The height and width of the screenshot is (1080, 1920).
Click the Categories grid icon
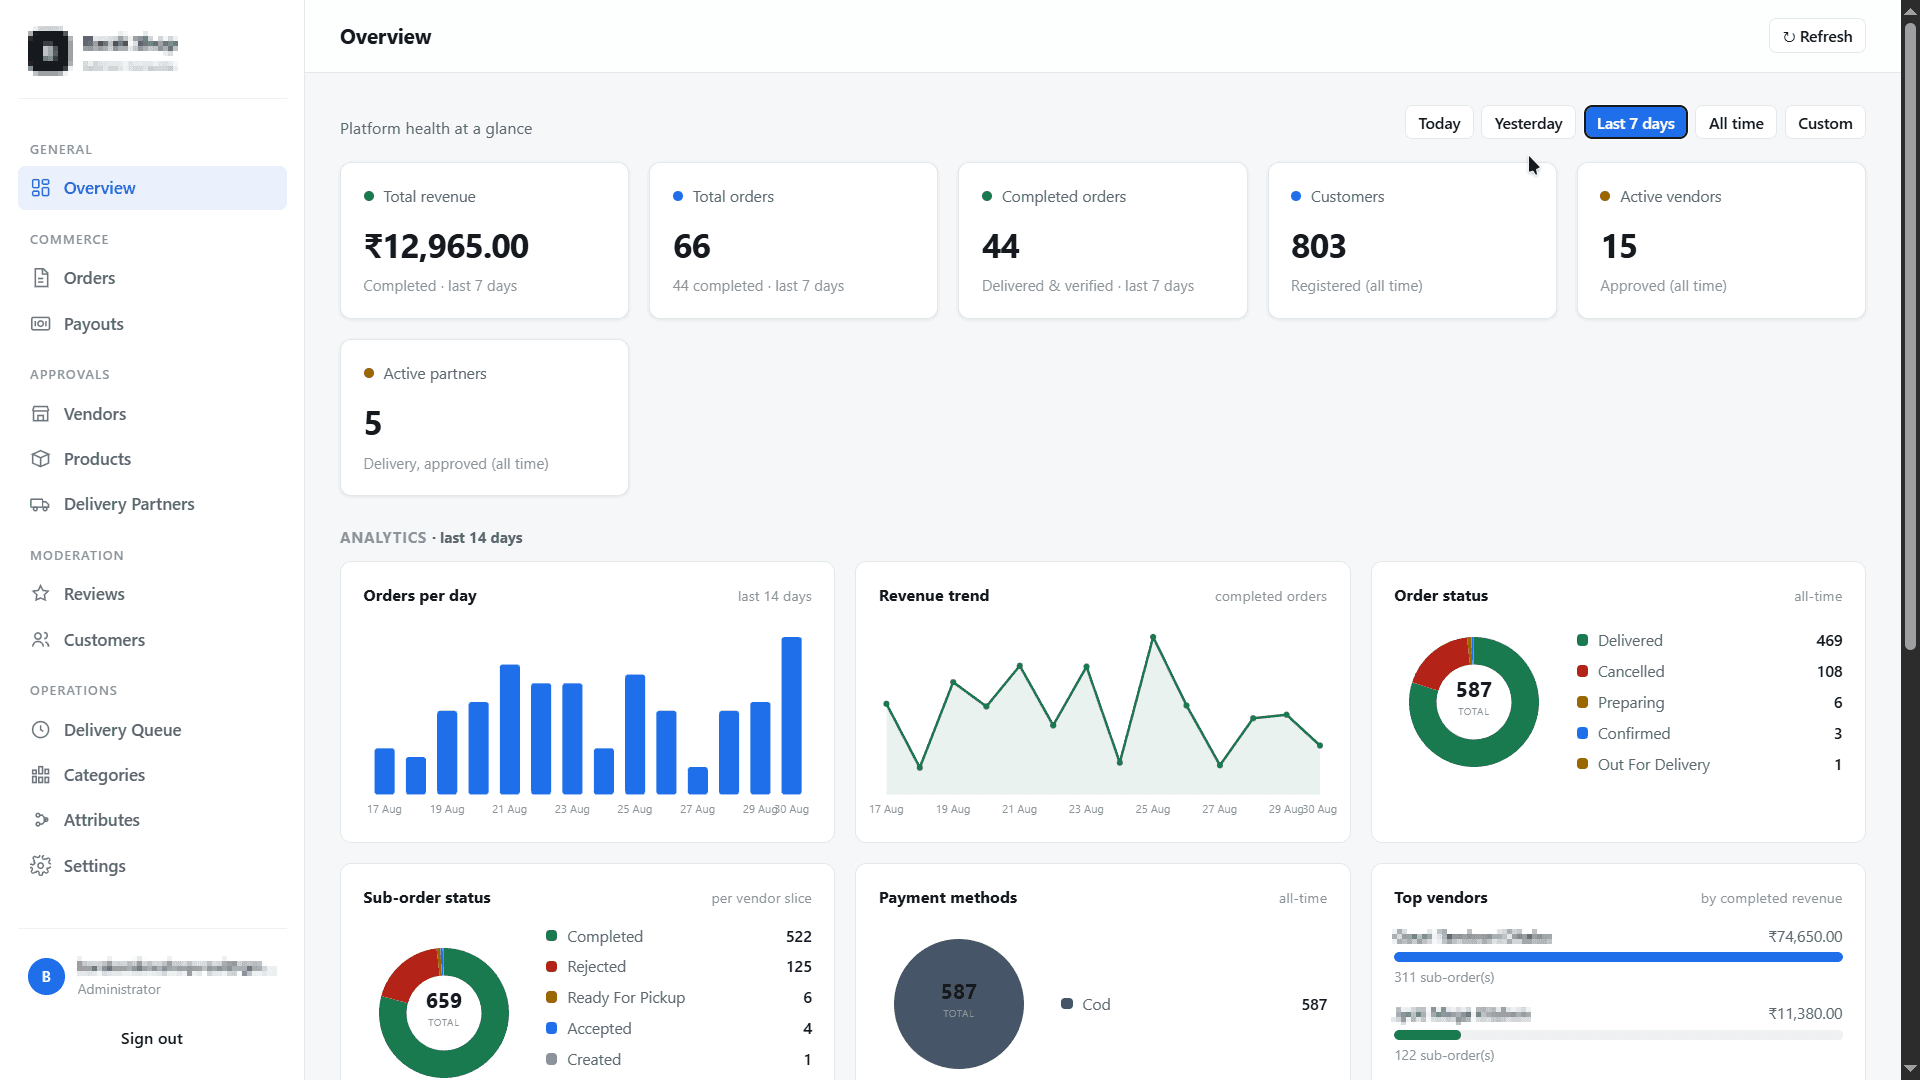[x=41, y=775]
